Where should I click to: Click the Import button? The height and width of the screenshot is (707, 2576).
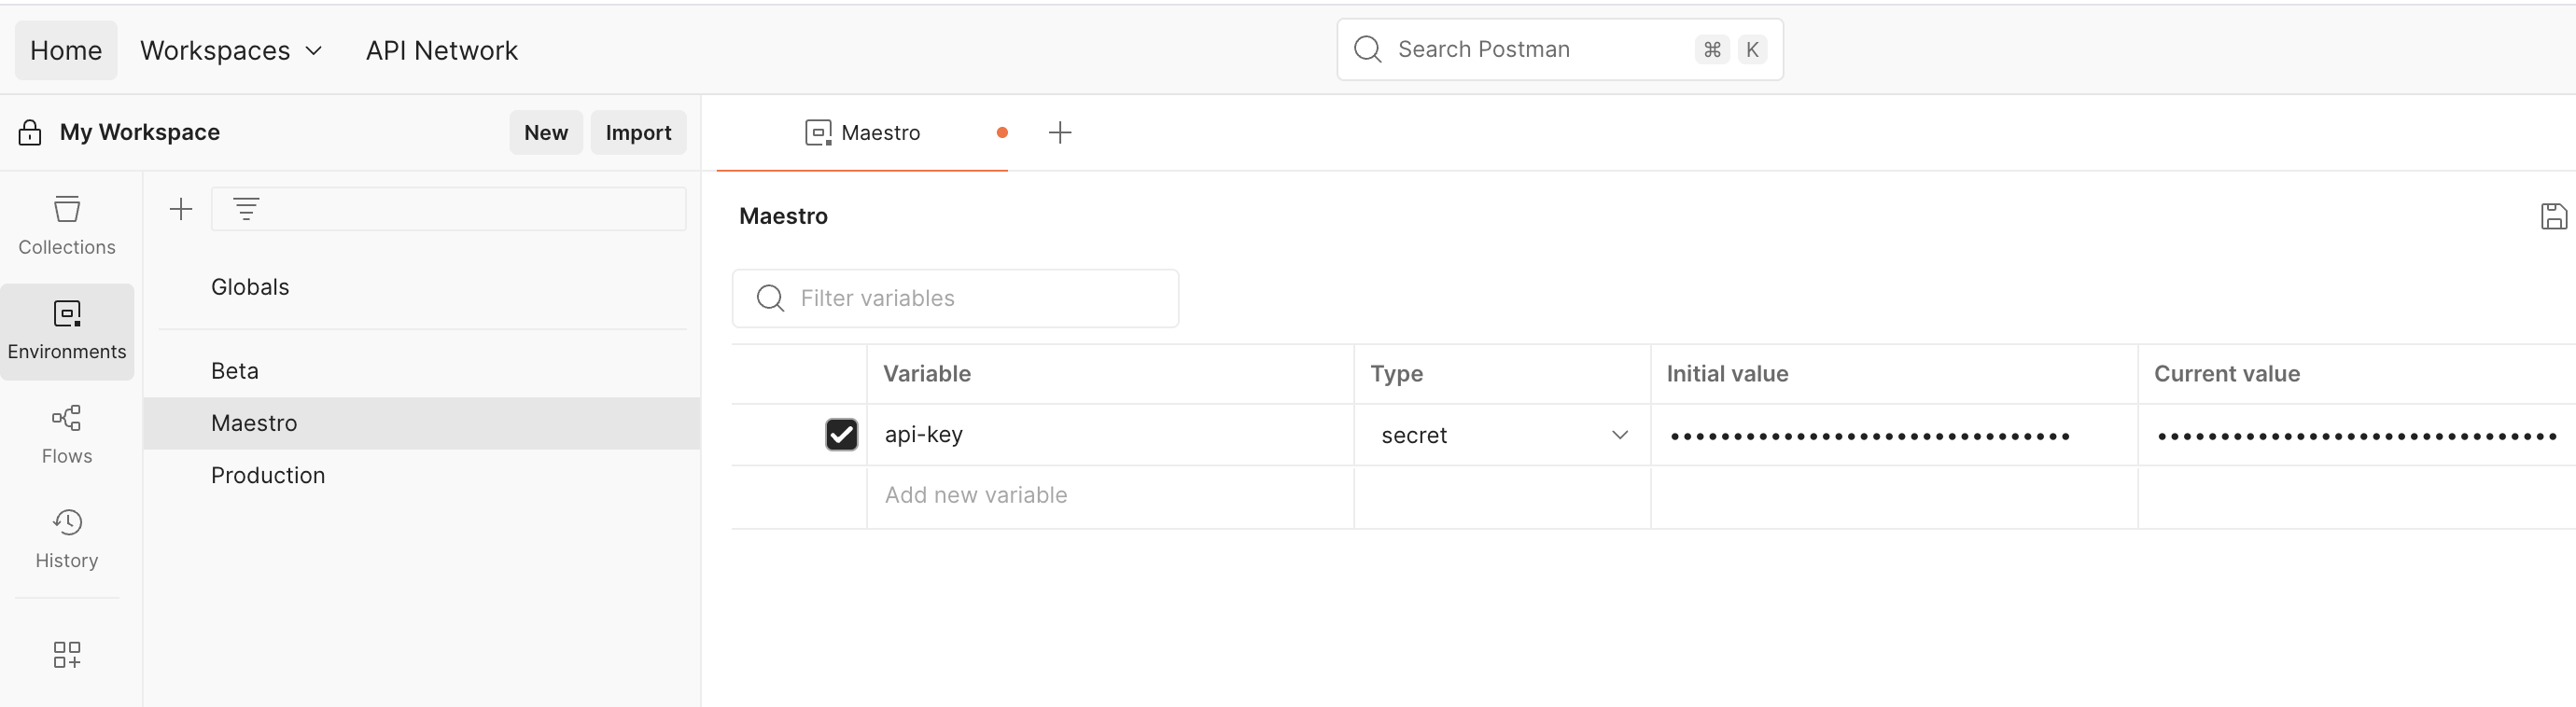coord(638,132)
